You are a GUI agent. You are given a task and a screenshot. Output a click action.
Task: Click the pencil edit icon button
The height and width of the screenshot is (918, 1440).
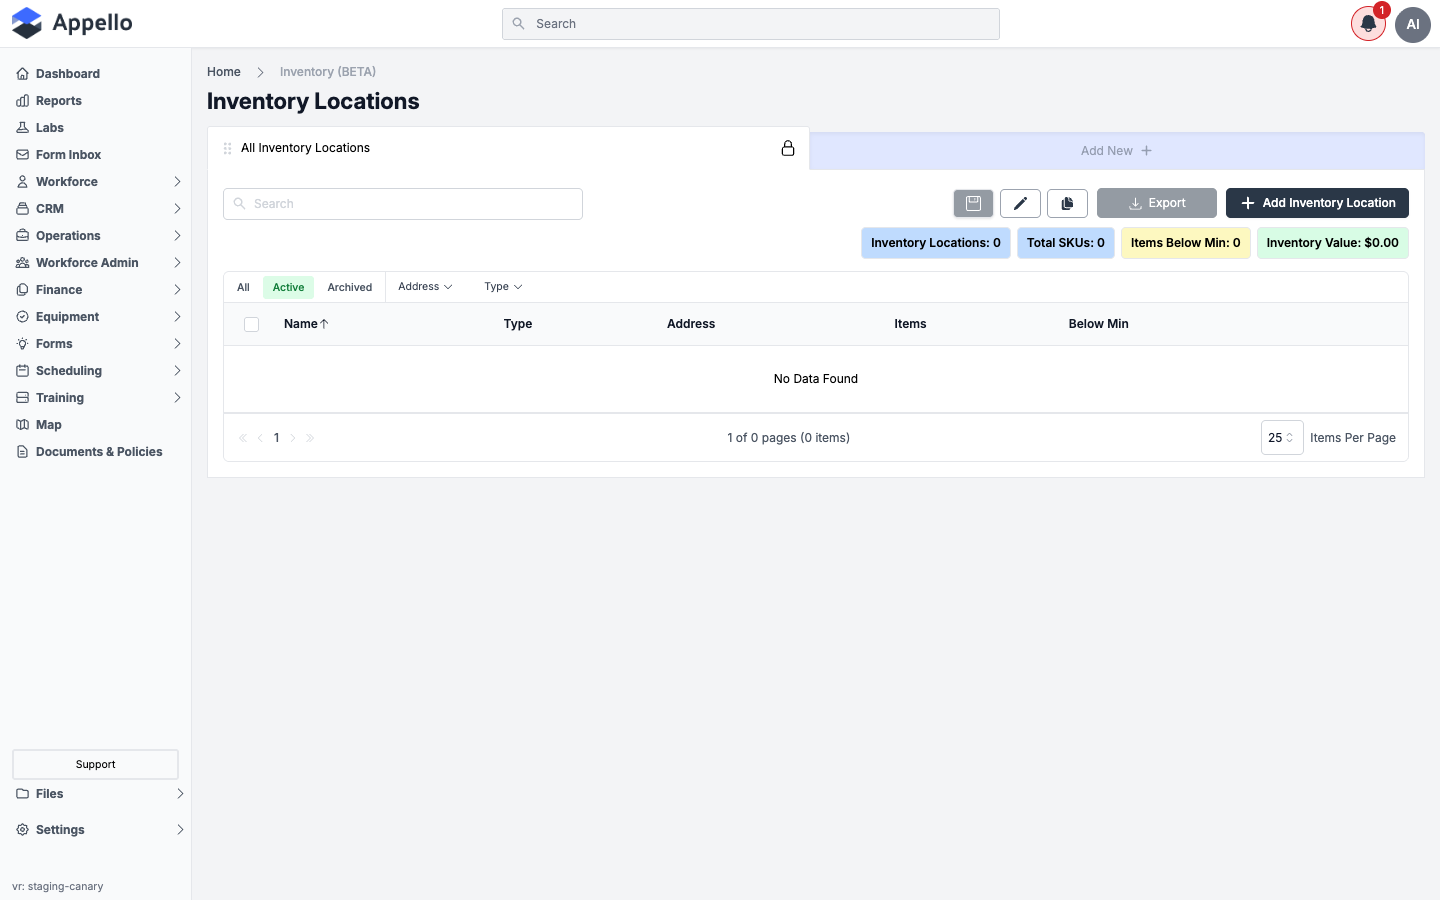point(1020,203)
